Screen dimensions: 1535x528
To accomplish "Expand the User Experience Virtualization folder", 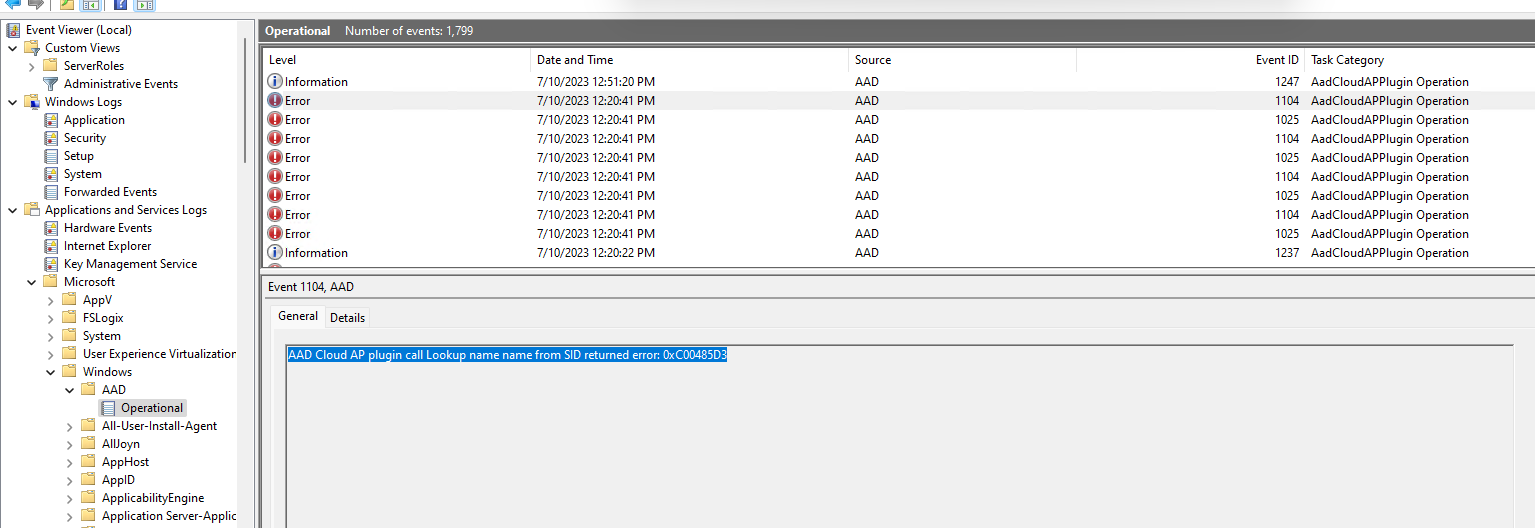I will point(50,354).
